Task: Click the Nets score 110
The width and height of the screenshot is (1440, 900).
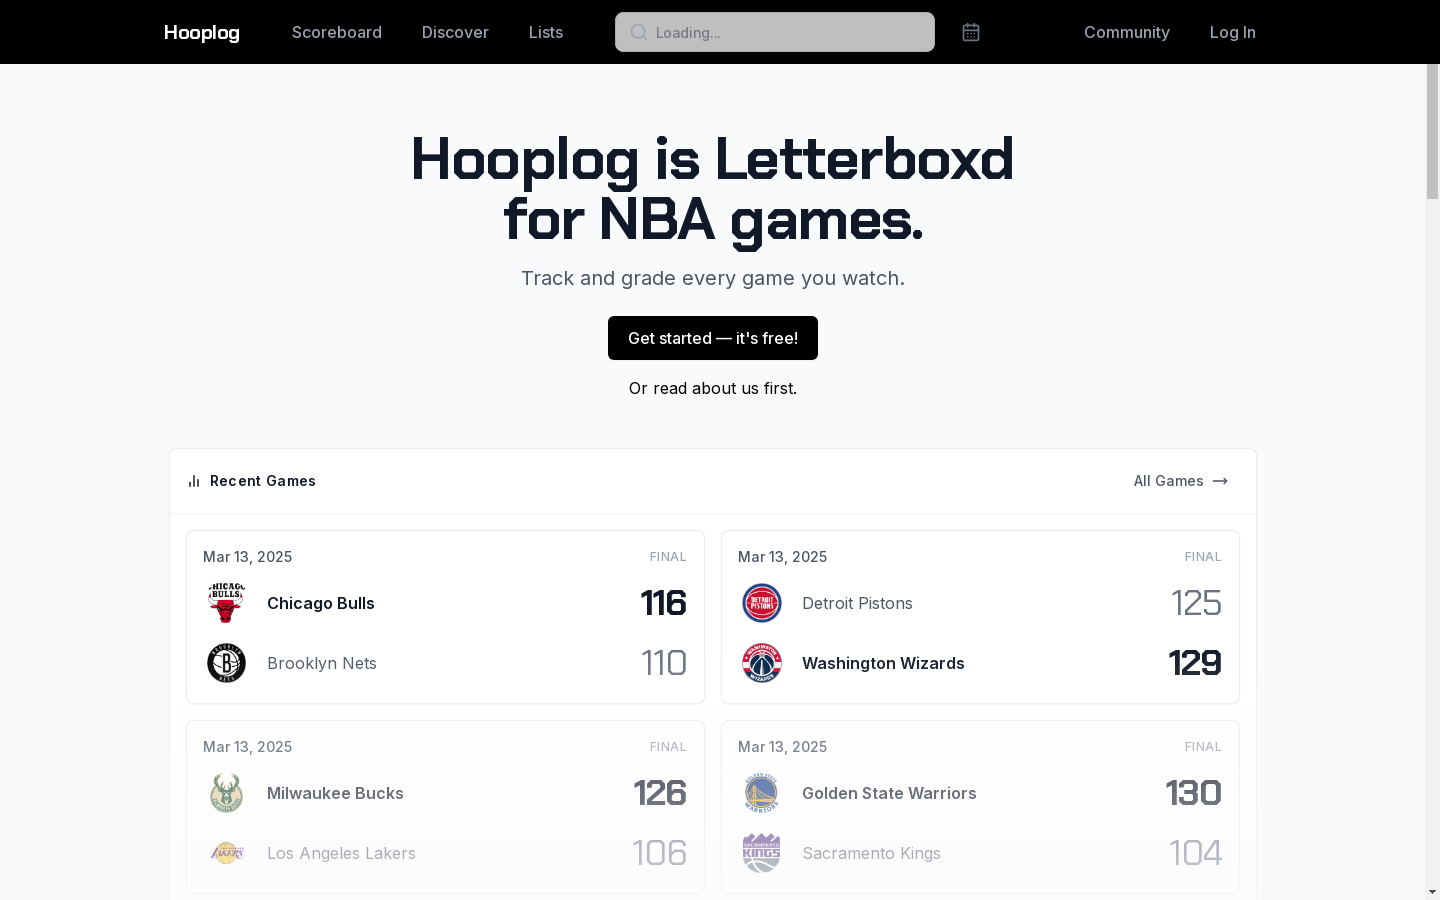Action: [x=664, y=663]
